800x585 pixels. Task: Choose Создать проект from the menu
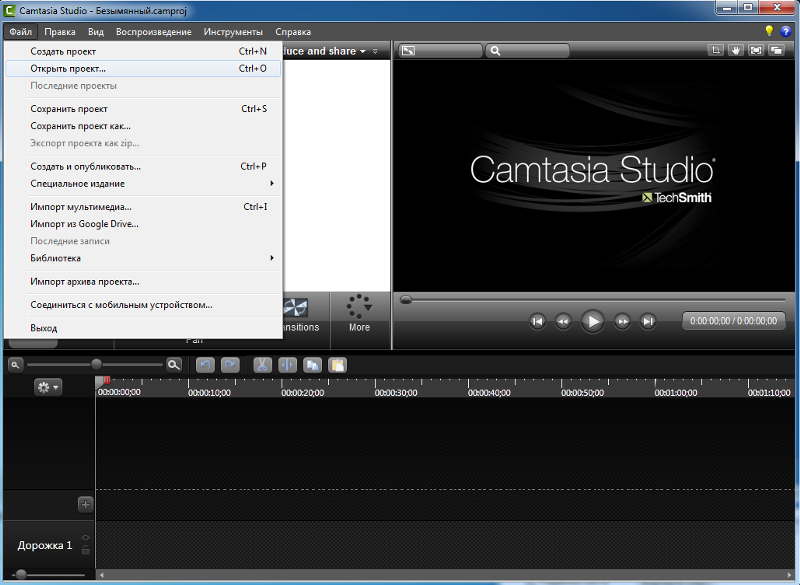[x=143, y=52]
